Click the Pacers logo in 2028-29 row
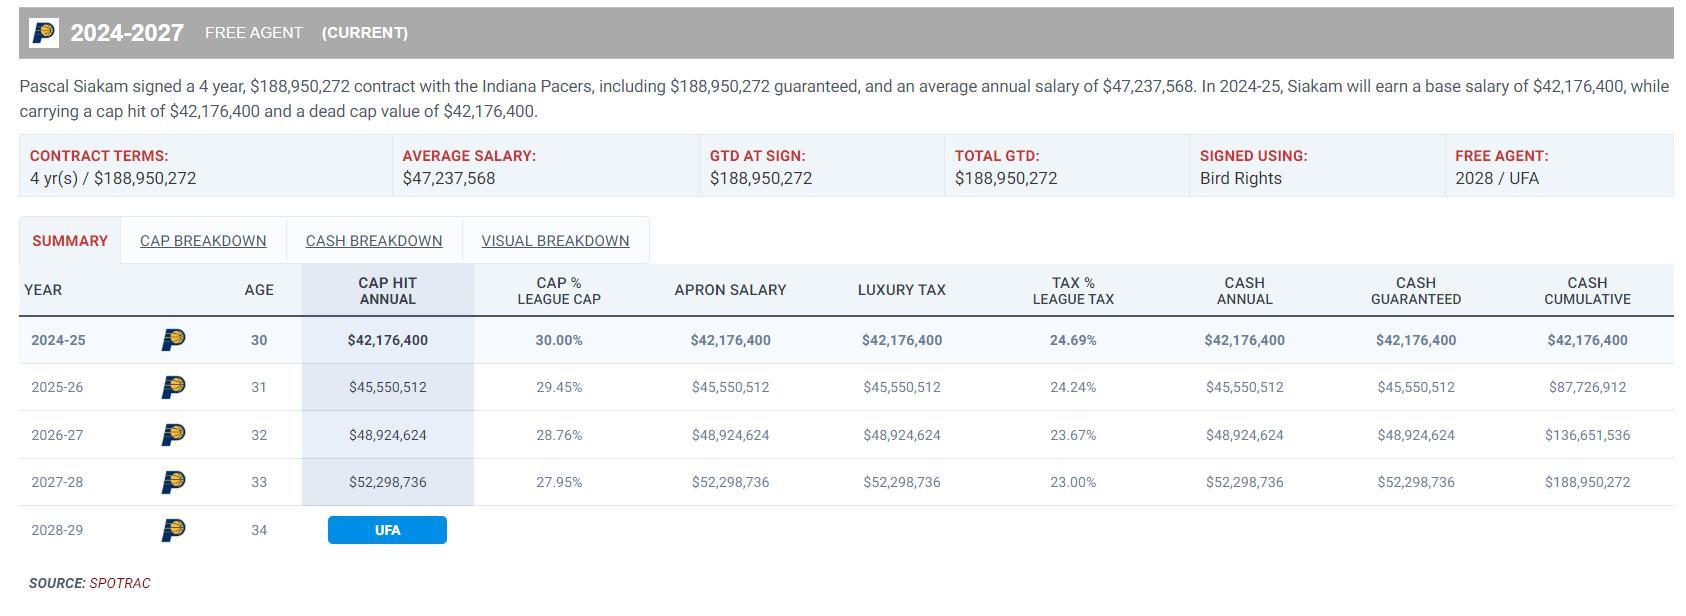 (173, 530)
